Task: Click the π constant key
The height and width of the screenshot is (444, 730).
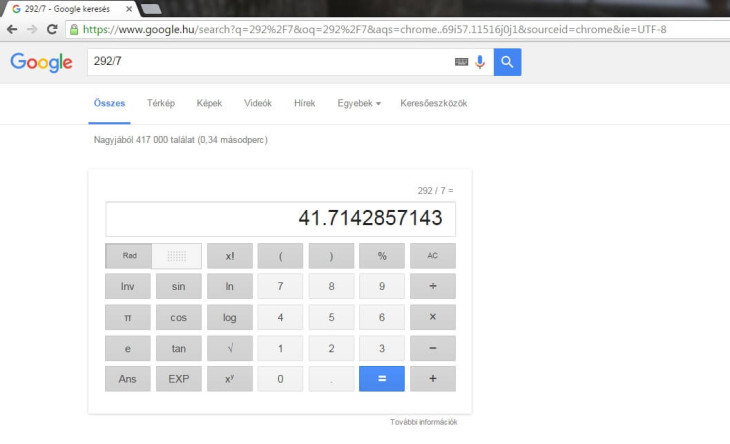Action: click(x=128, y=317)
